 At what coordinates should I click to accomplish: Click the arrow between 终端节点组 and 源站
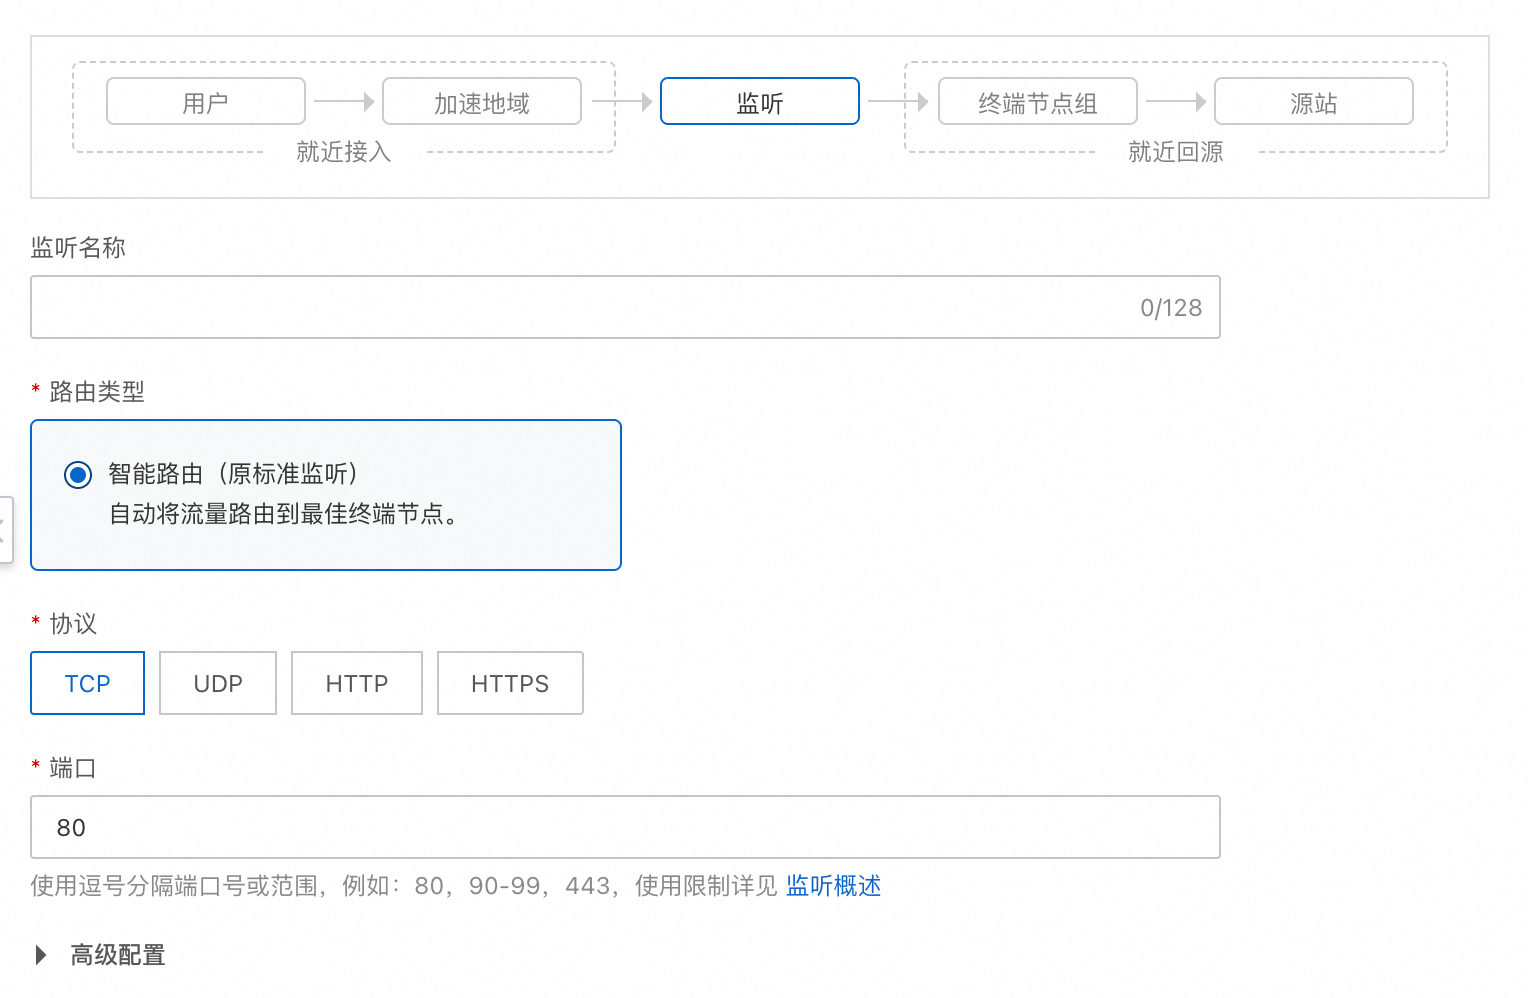[1176, 101]
